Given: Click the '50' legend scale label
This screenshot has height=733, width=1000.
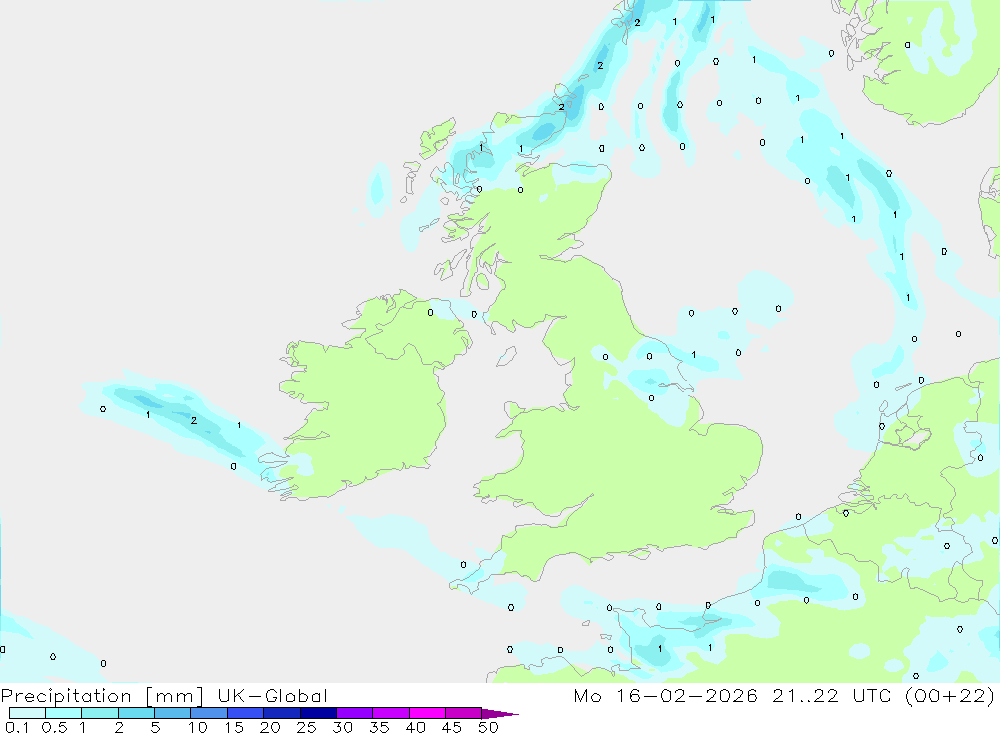Looking at the screenshot, I should pyautogui.click(x=488, y=727).
